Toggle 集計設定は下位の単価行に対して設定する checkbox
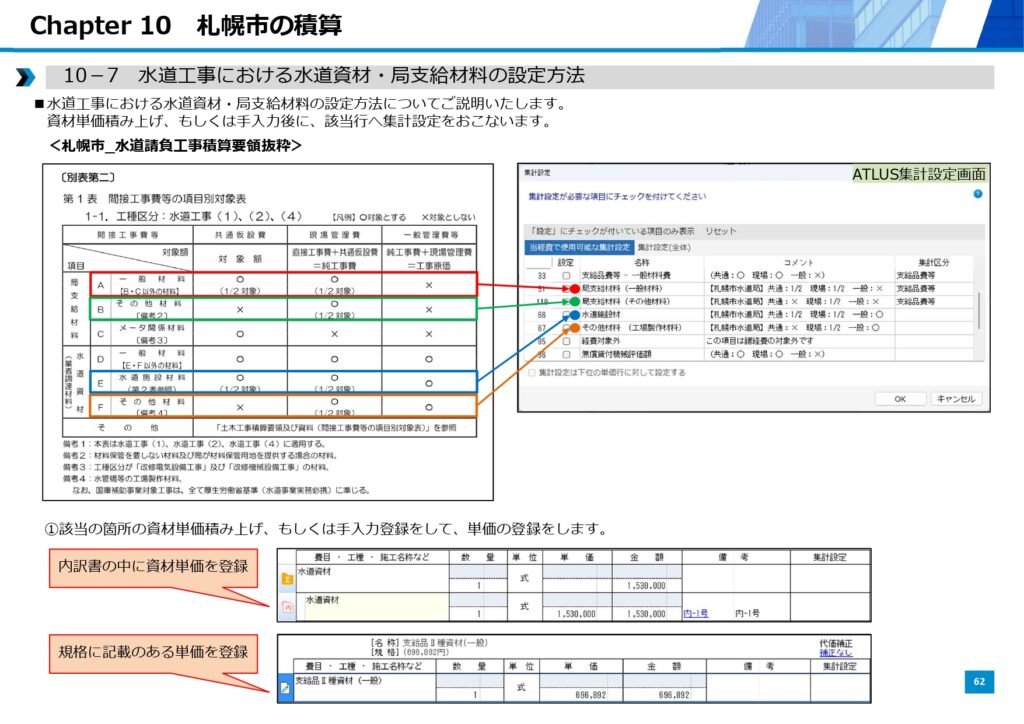This screenshot has height=724, width=1024. coord(532,372)
